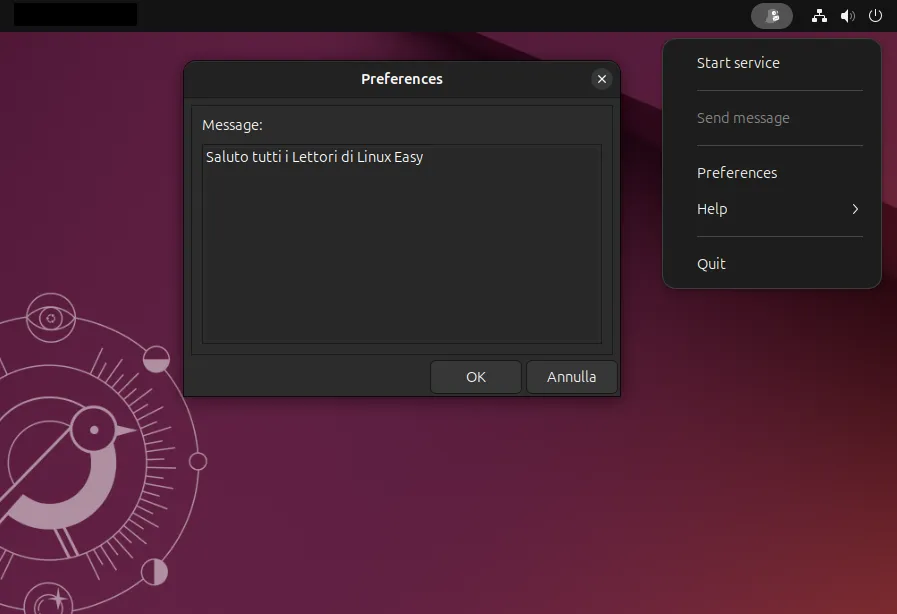Select Start service from tray menu
897x614 pixels.
pos(738,63)
